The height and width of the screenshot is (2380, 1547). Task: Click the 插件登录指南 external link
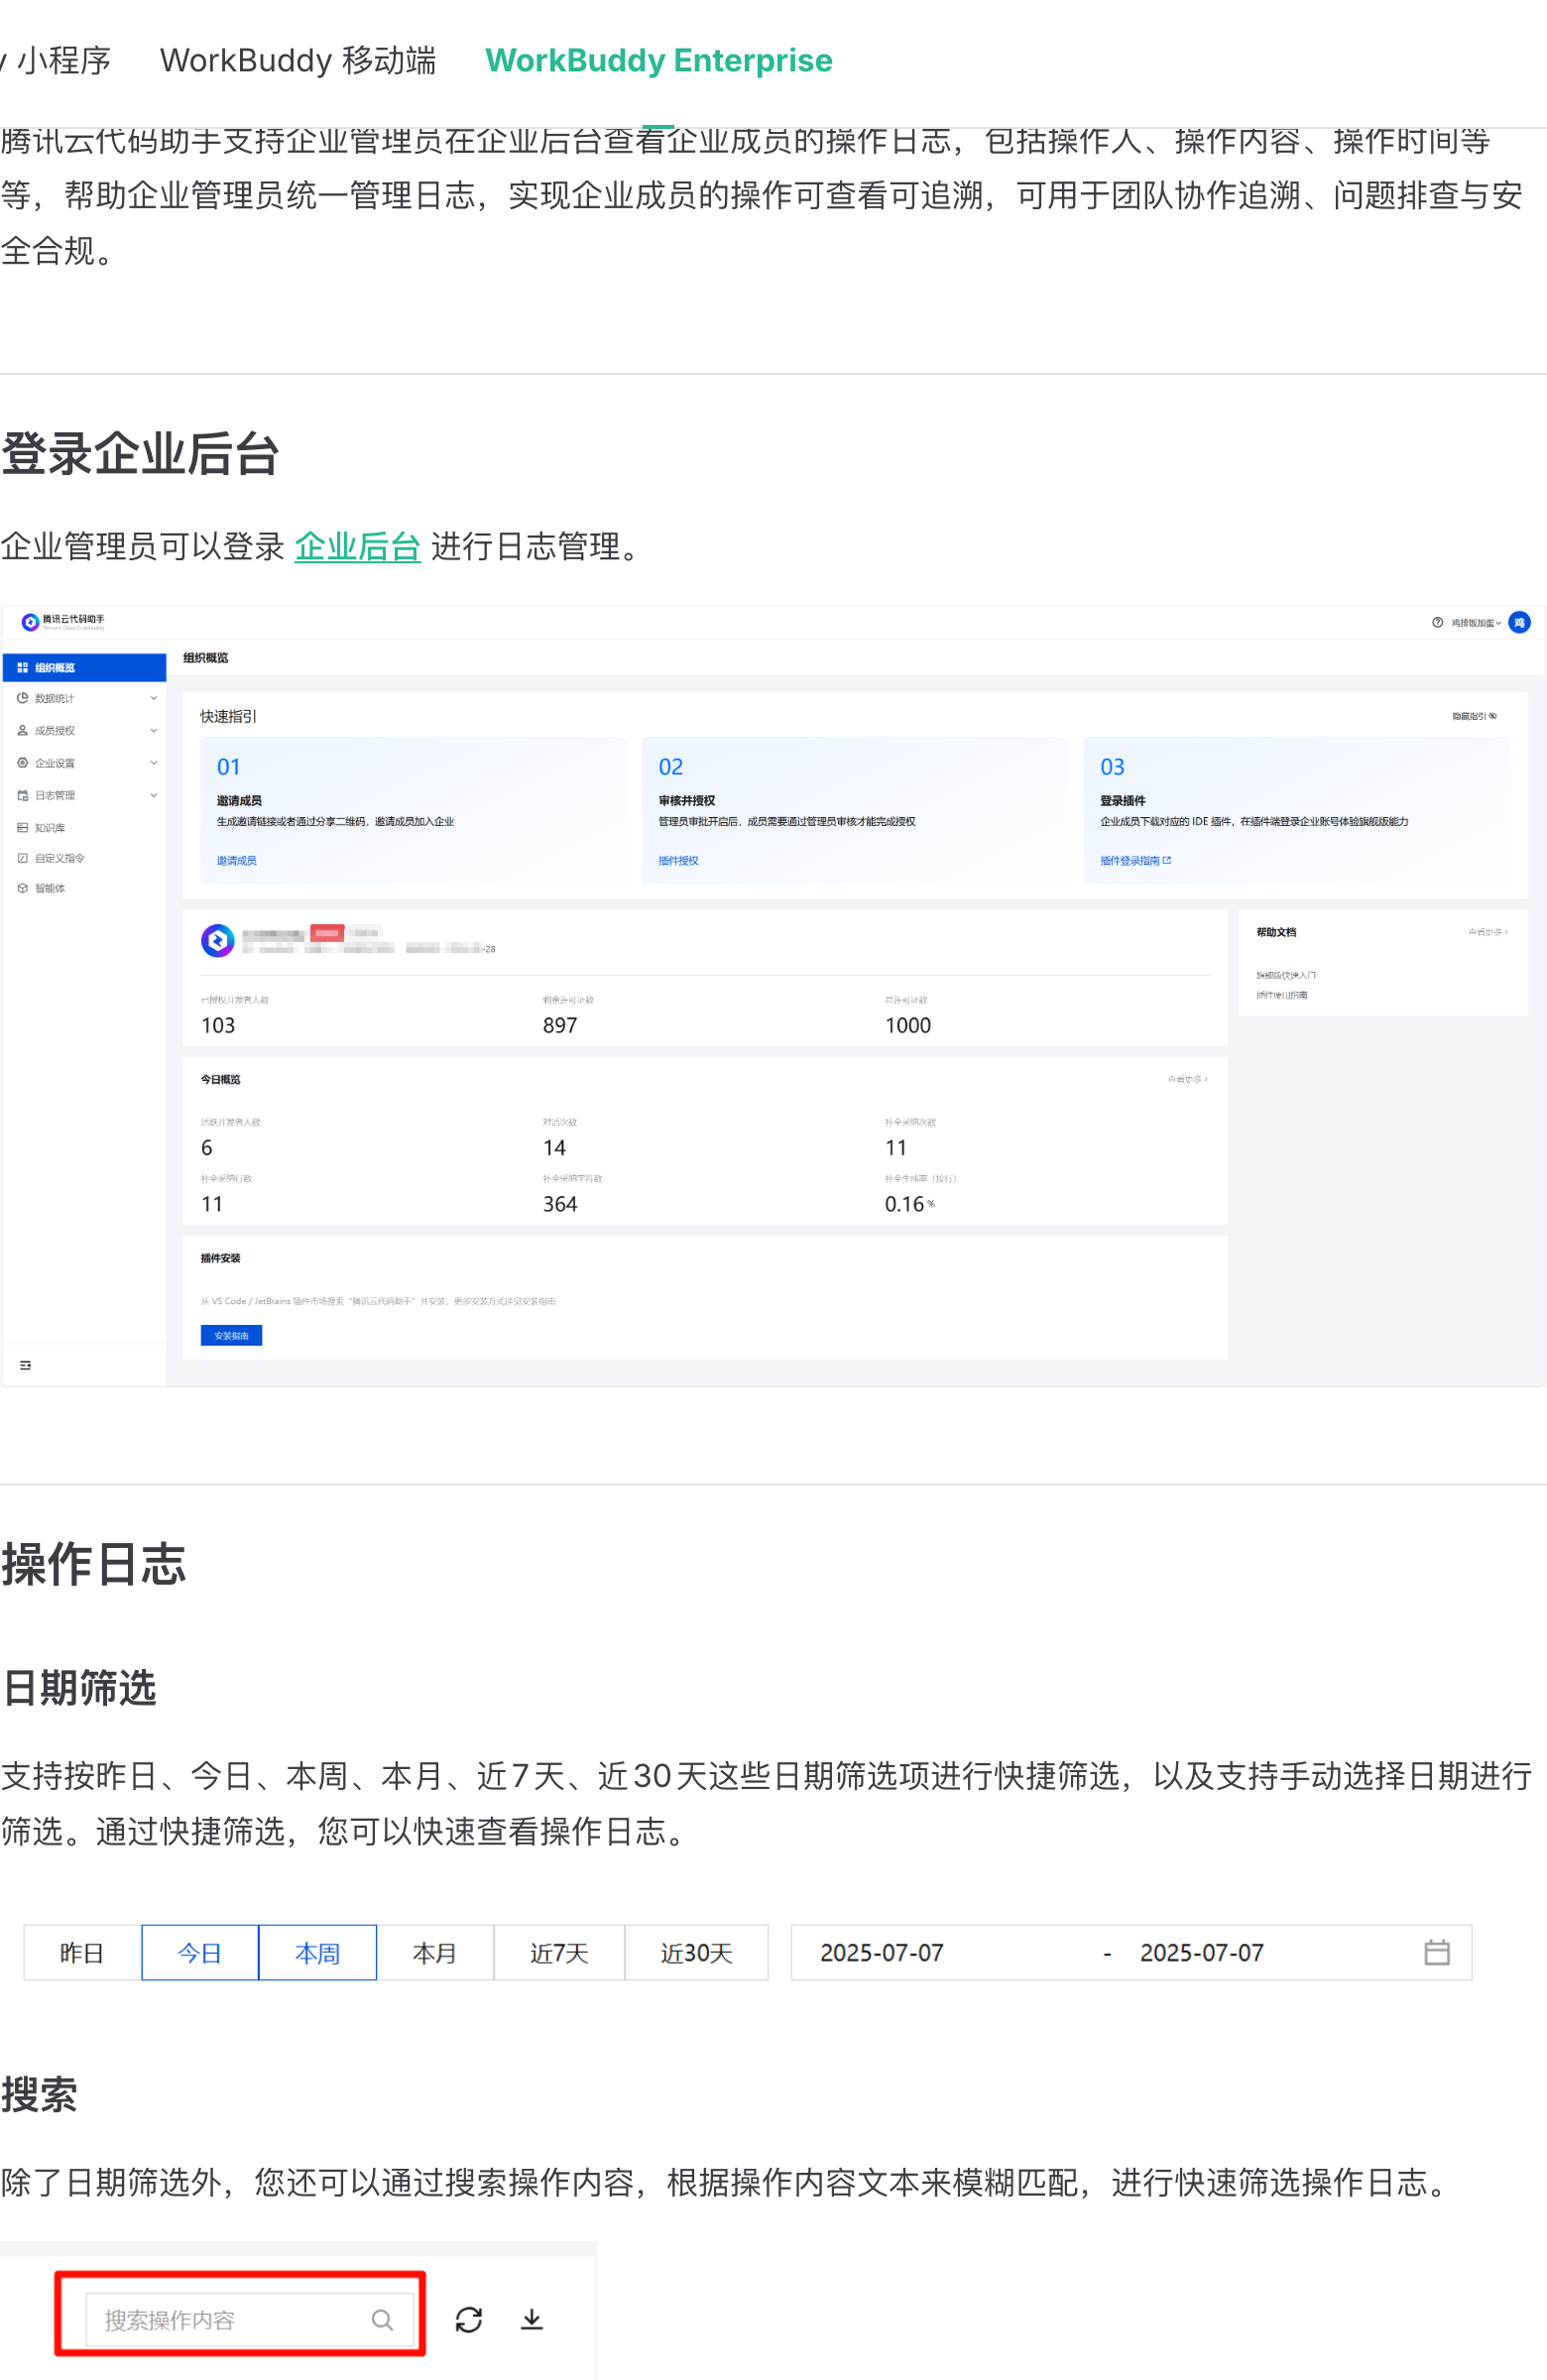point(1135,860)
